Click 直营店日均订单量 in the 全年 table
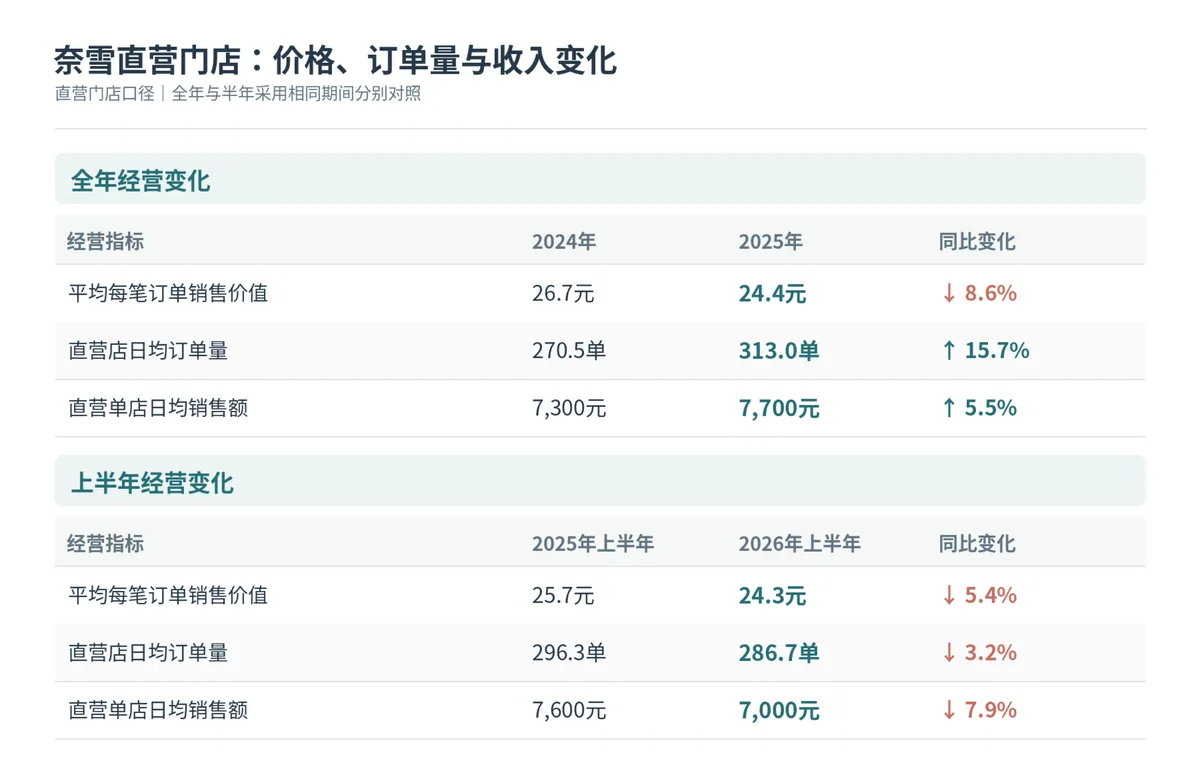The height and width of the screenshot is (777, 1200). pos(148,351)
